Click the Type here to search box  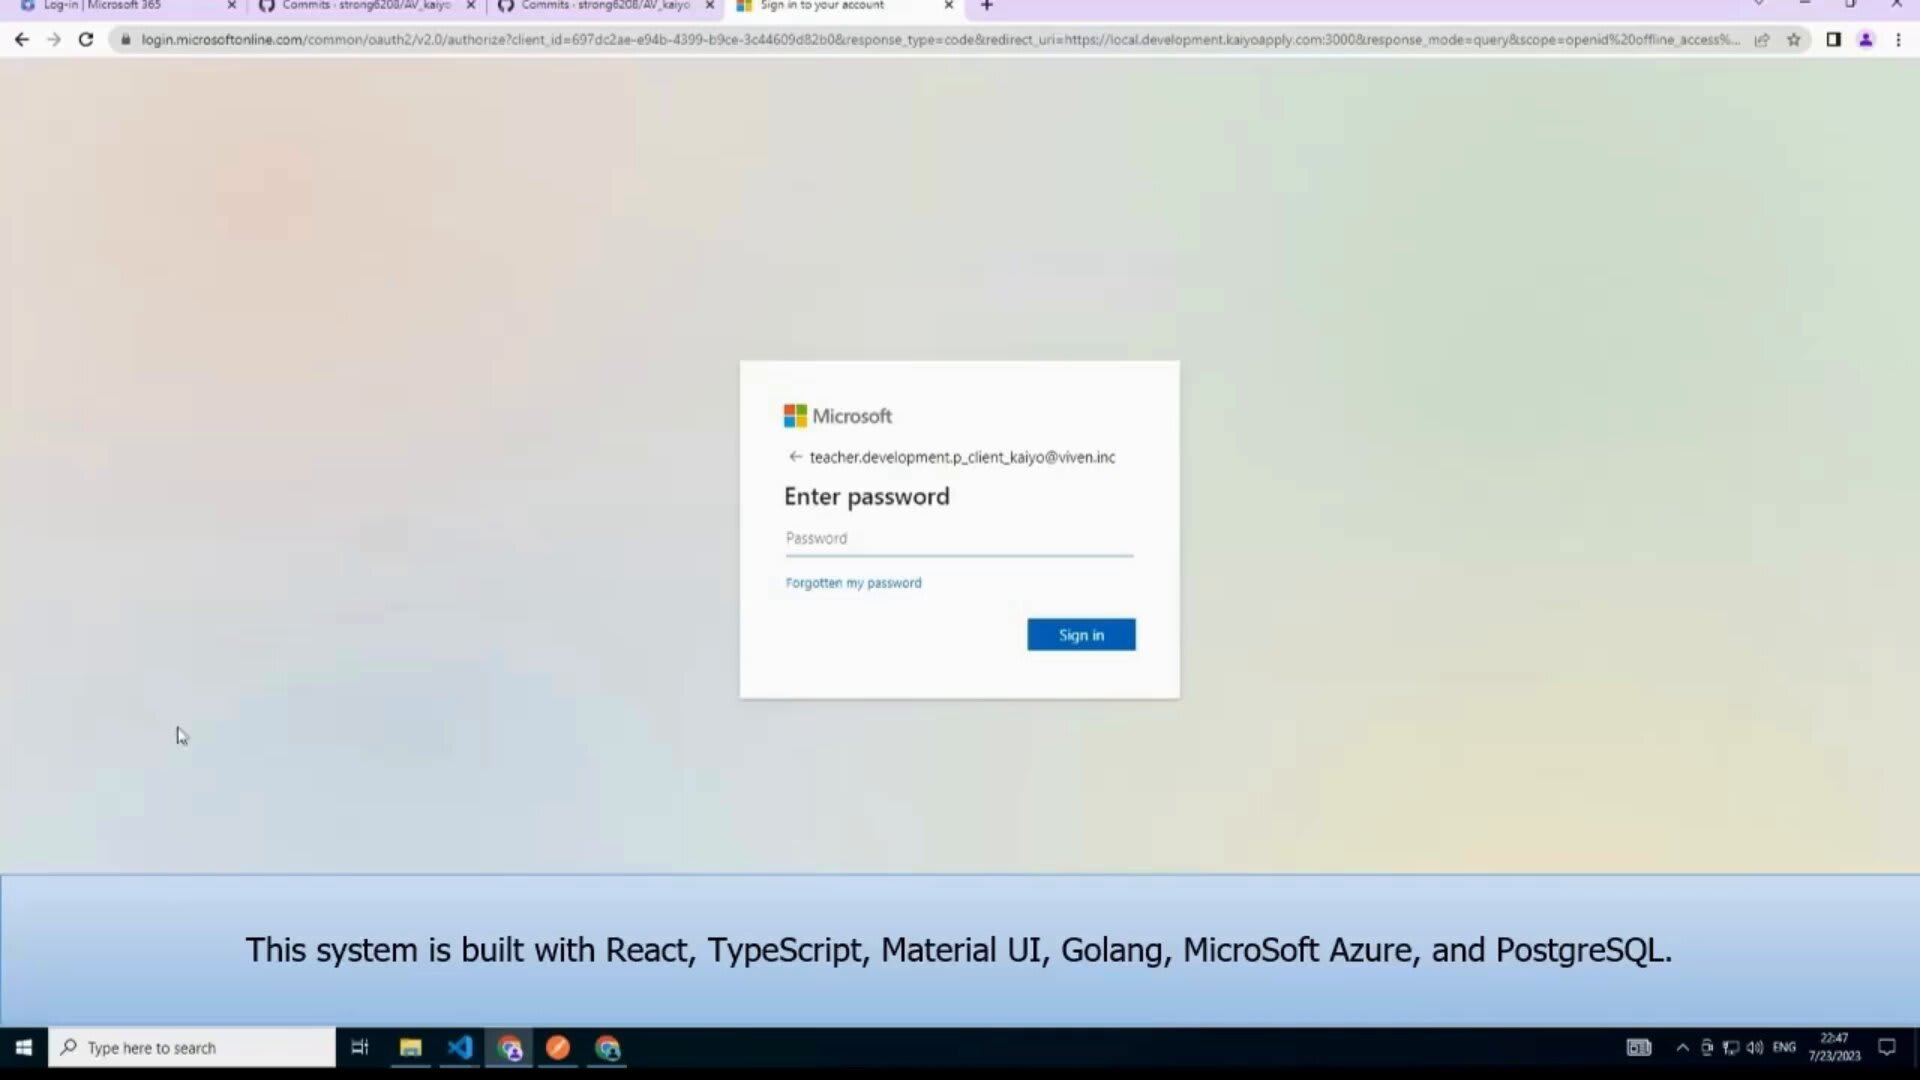[192, 1048]
